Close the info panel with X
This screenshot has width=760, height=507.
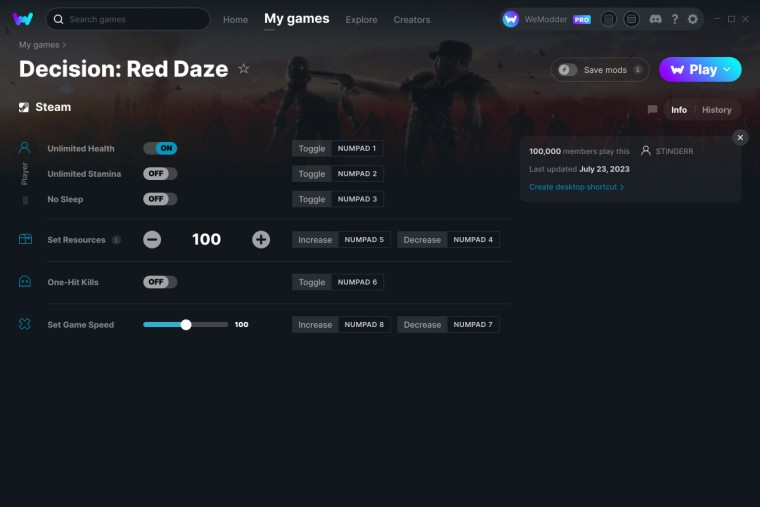(740, 138)
